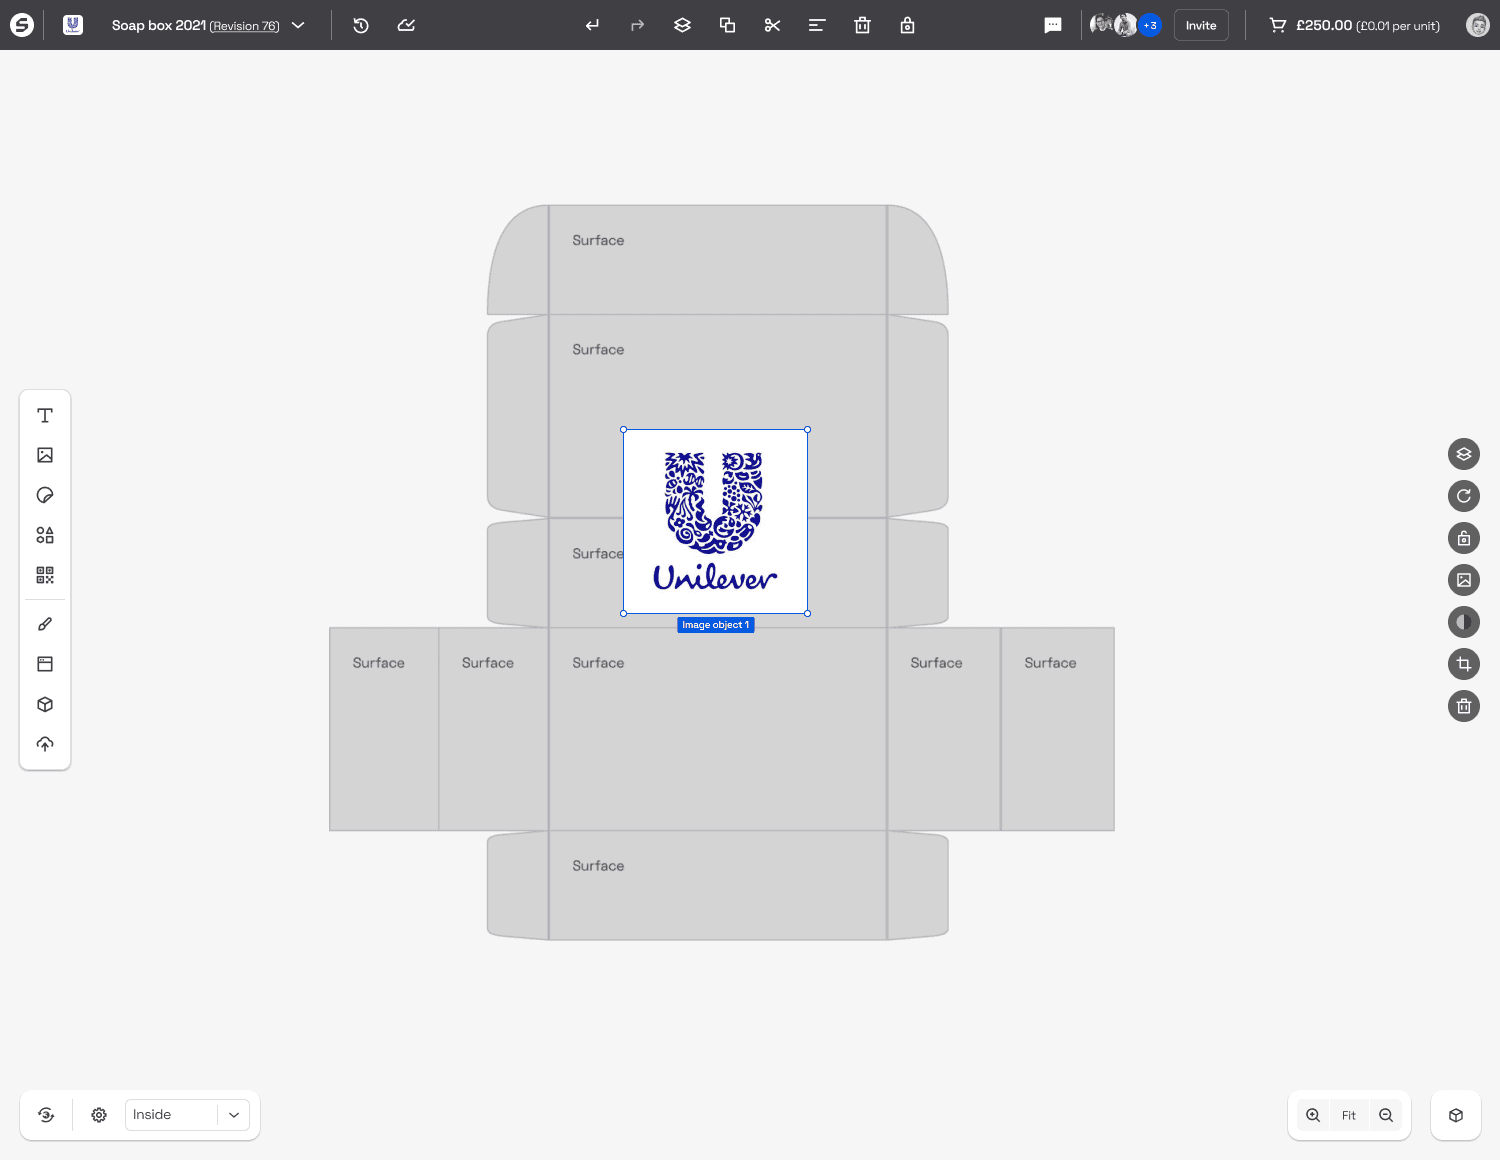Screen dimensions: 1500x1160
Task: Select the QR code tool
Action: tap(45, 575)
